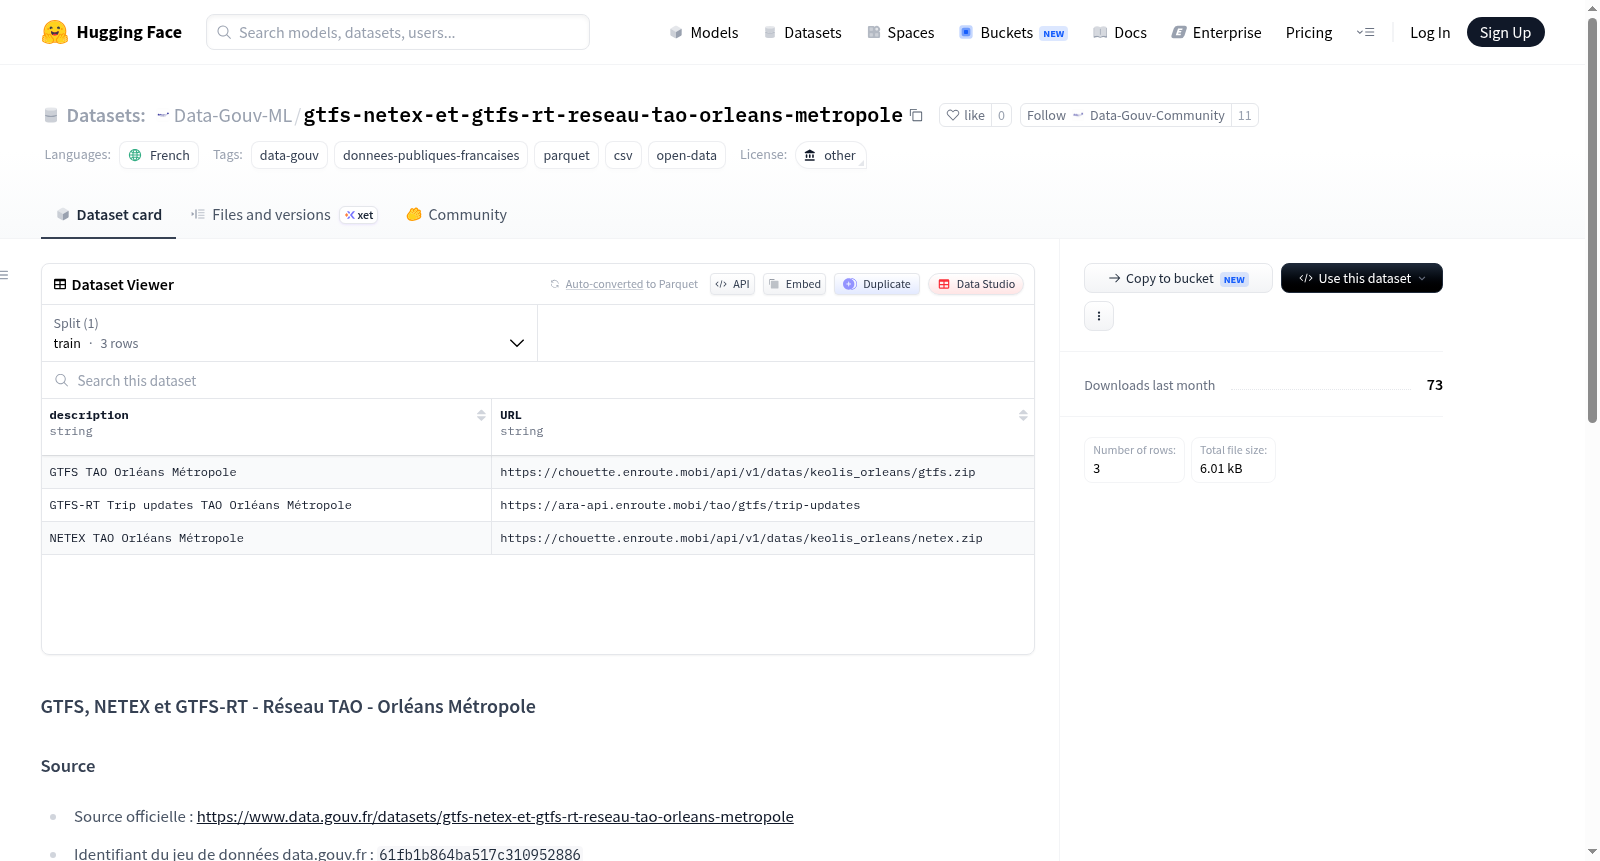
Task: Select the gtfs.zip URL cell
Action: 763,472
